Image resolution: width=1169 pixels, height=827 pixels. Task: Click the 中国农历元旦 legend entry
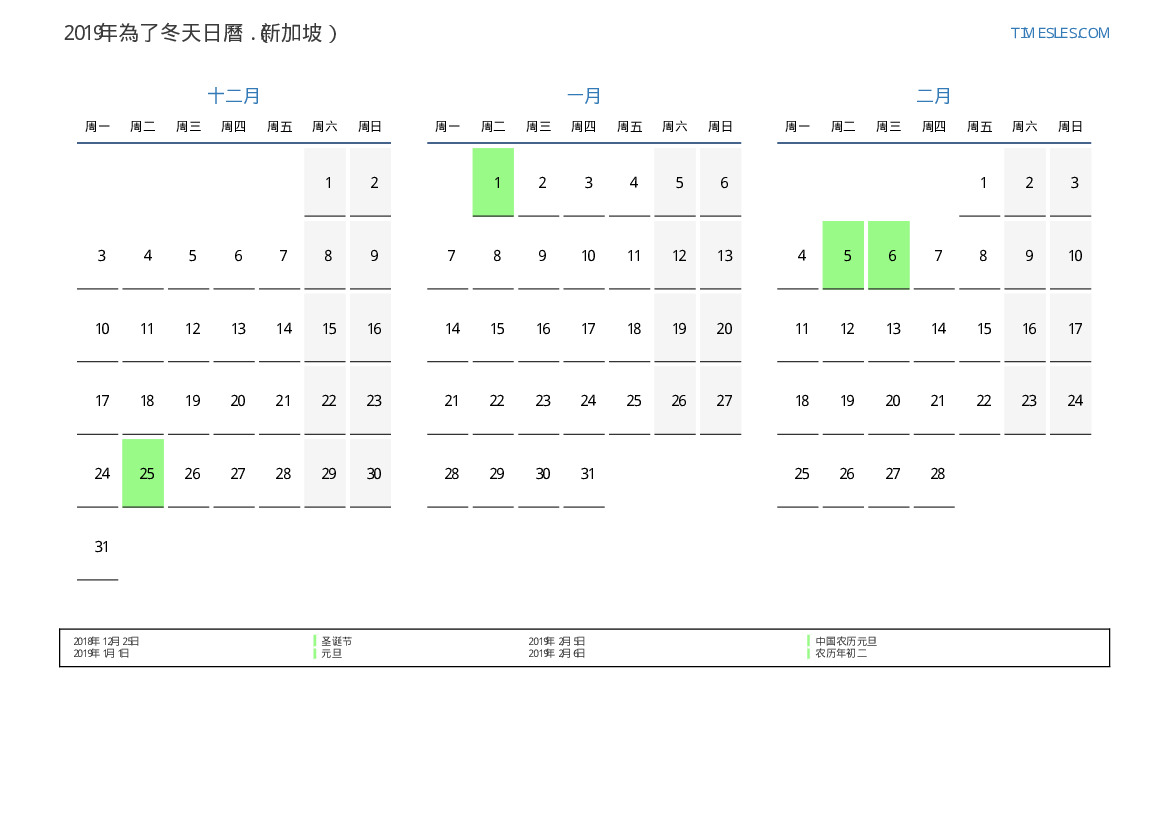click(845, 641)
